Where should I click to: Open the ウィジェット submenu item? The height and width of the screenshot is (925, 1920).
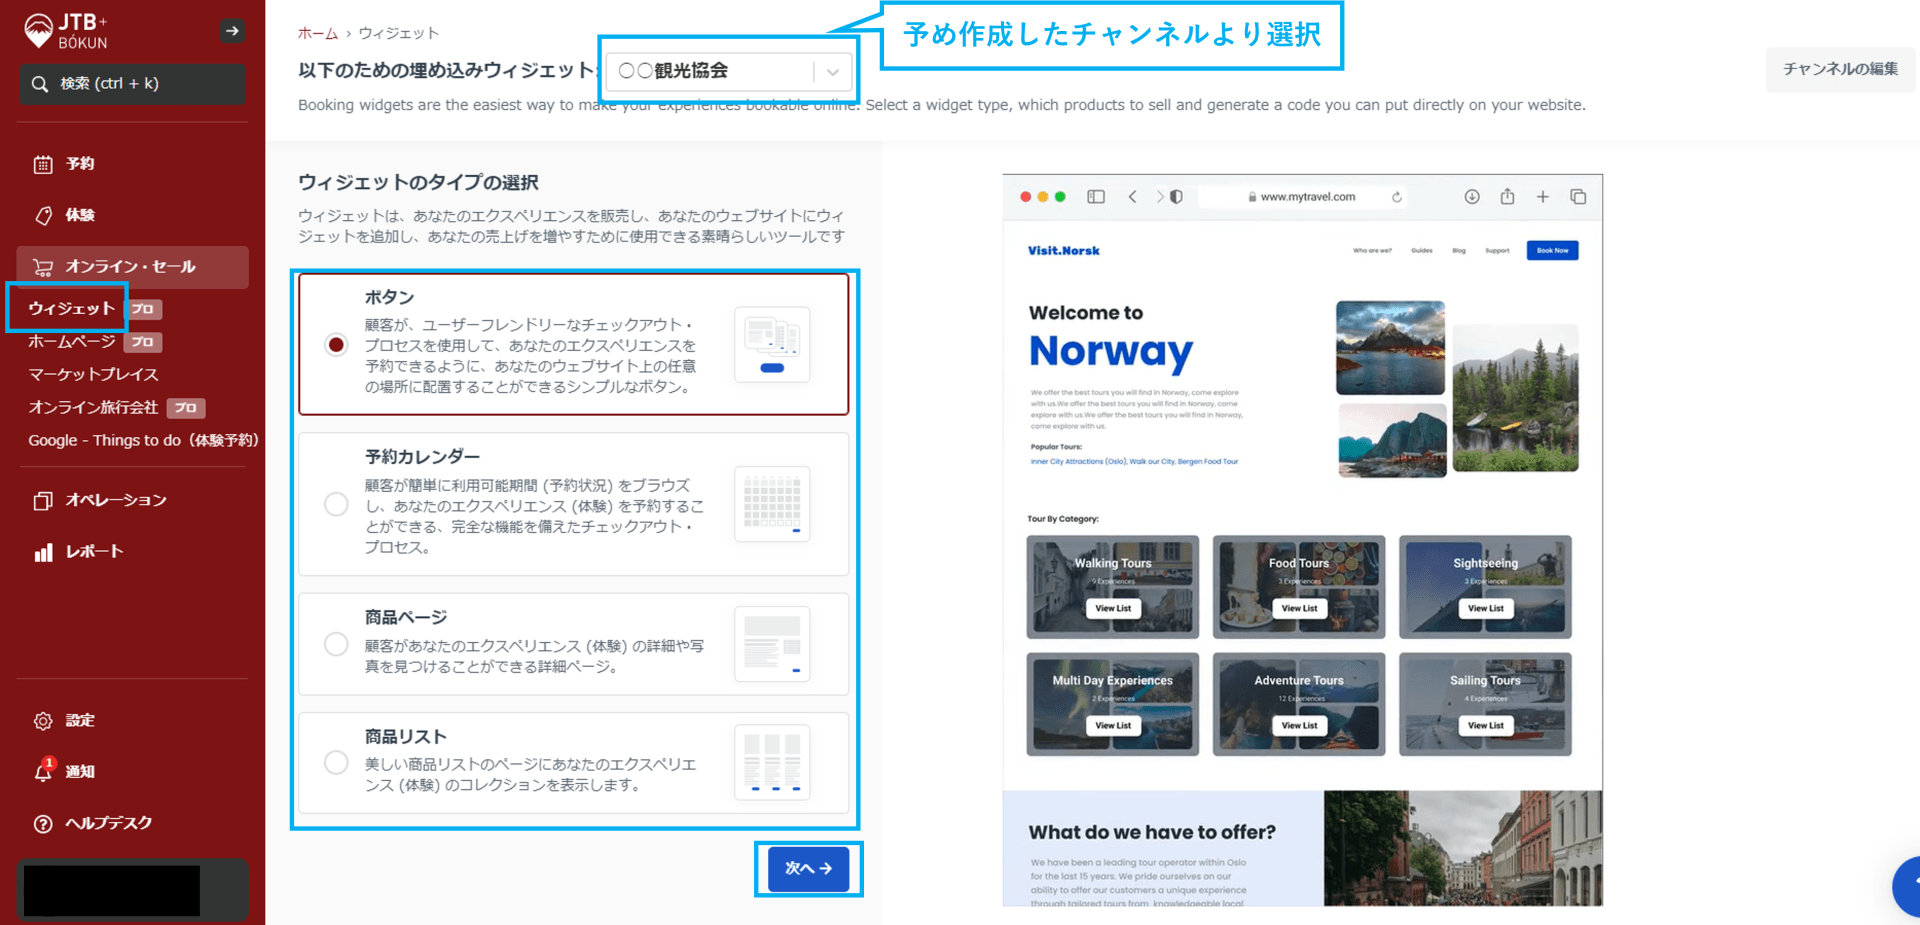point(71,308)
